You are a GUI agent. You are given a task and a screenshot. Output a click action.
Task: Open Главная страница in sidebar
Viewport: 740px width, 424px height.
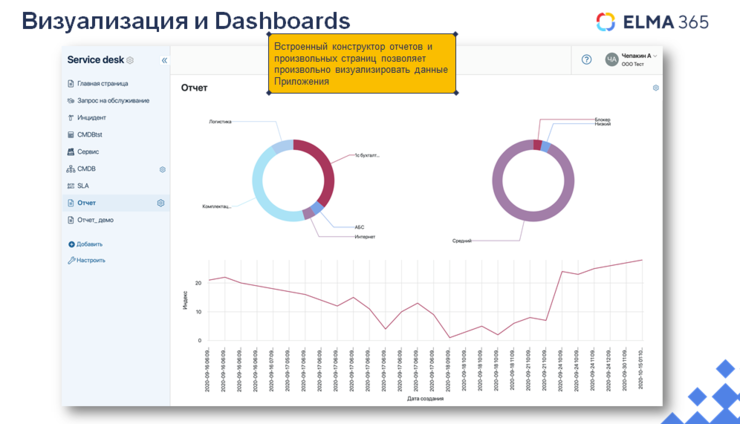point(102,84)
